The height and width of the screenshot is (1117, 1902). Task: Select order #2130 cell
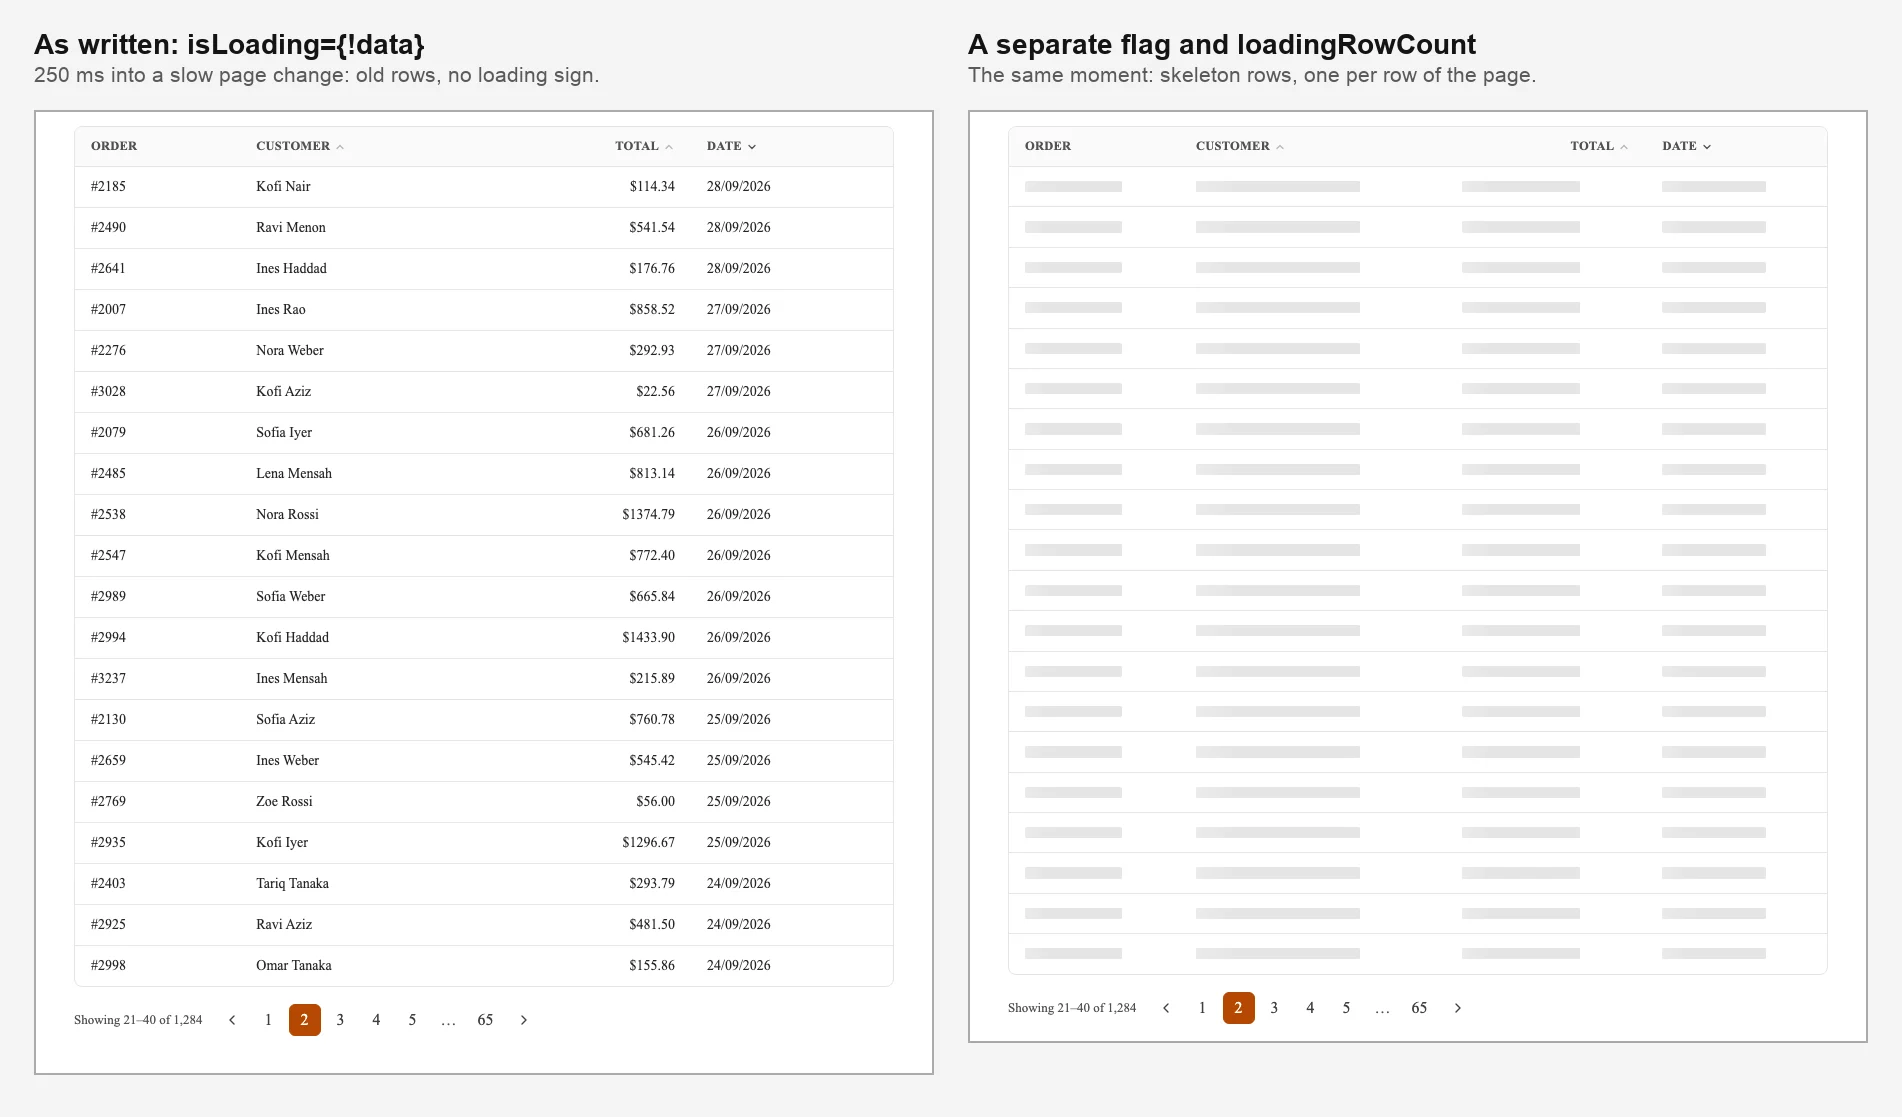(x=108, y=720)
